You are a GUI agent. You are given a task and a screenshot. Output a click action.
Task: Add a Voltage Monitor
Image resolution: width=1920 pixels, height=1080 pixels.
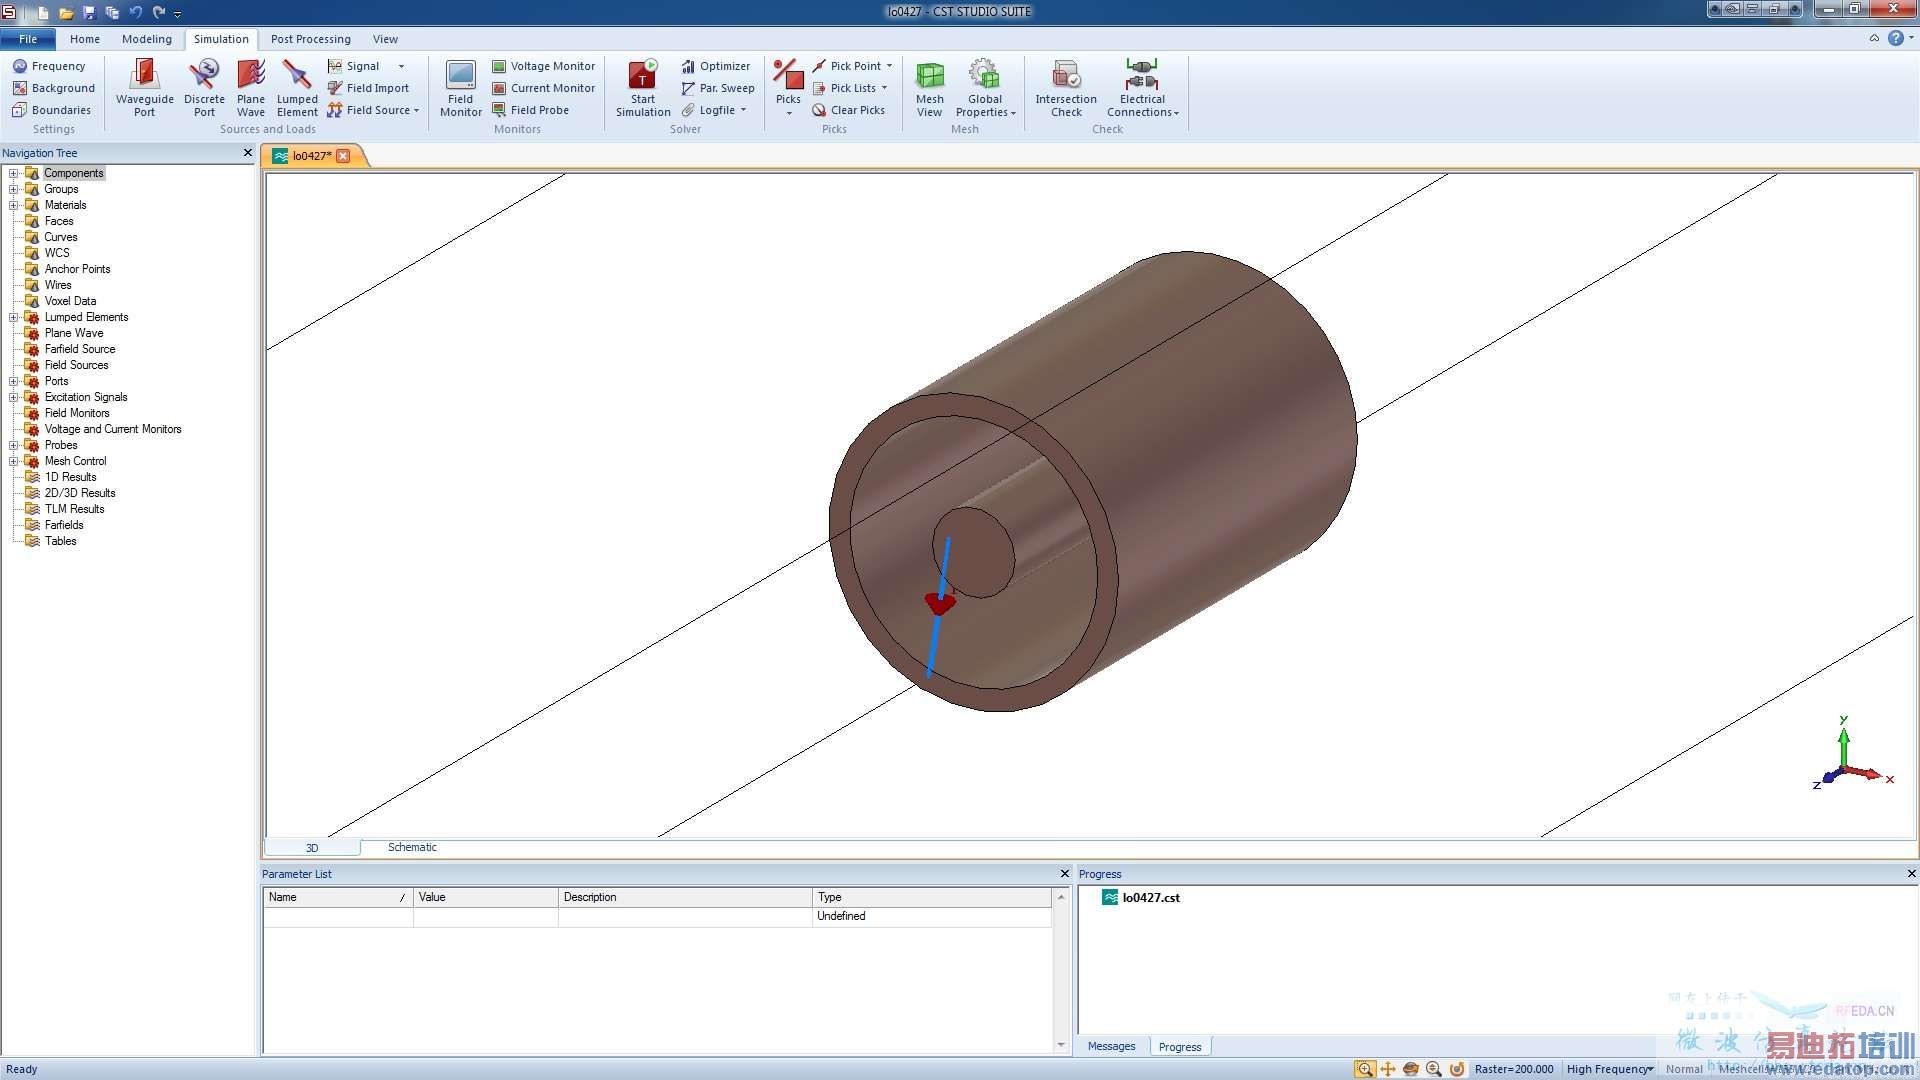pyautogui.click(x=543, y=66)
